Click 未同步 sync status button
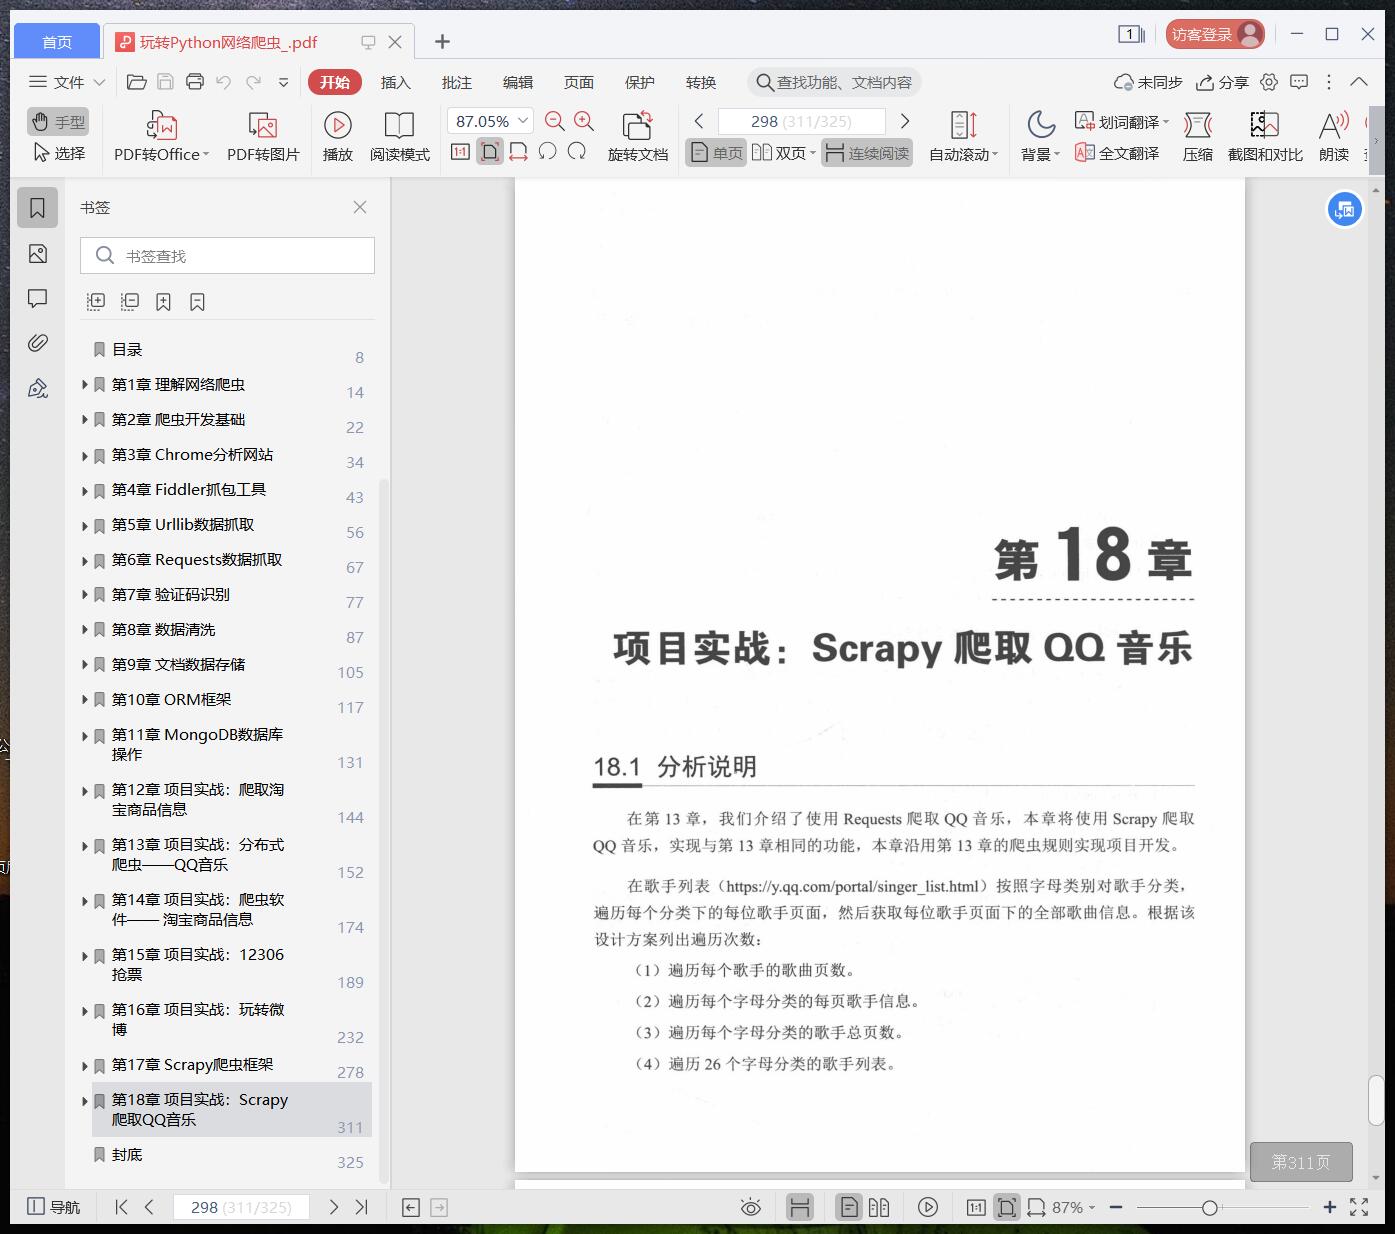 (1148, 82)
